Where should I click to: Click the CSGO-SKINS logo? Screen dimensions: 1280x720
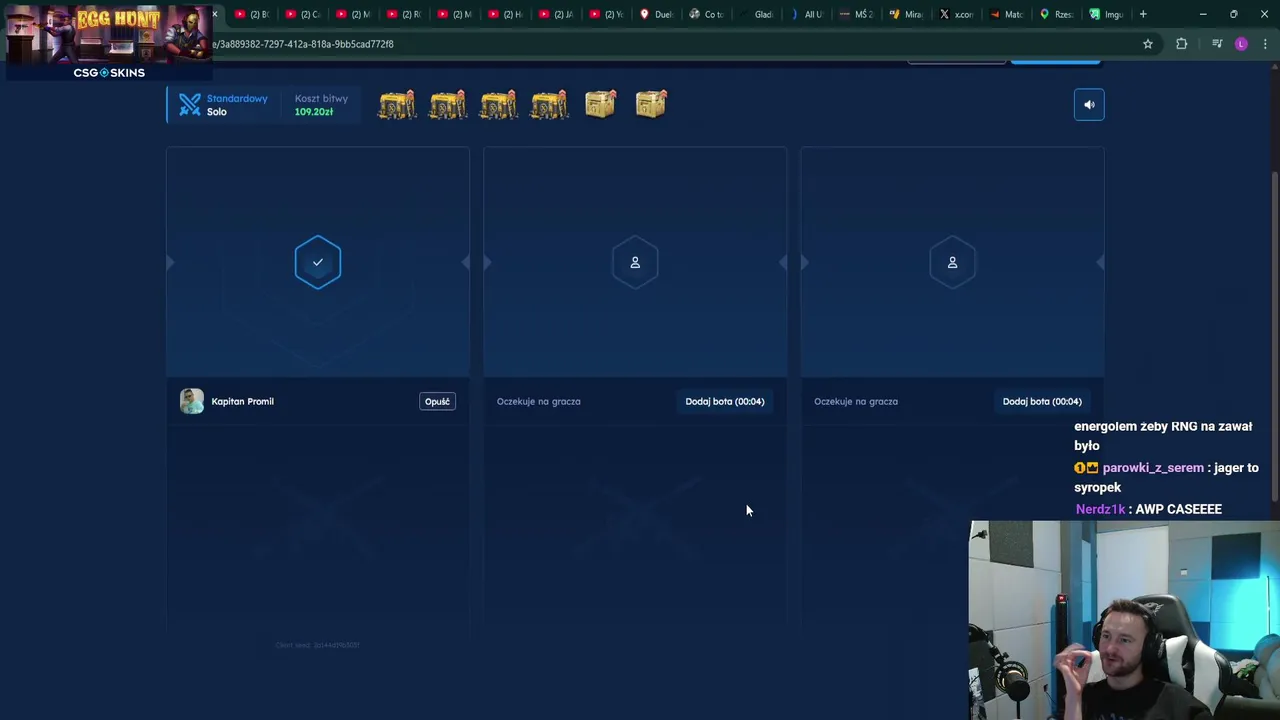click(109, 73)
